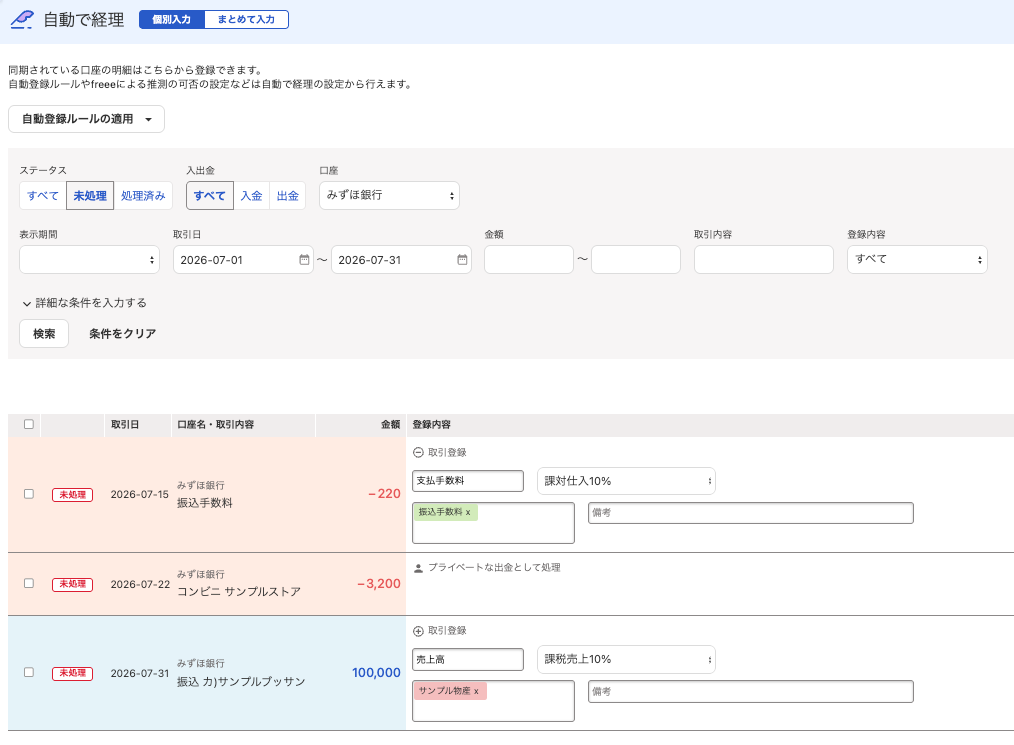The height and width of the screenshot is (745, 1014).
Task: Click 未処理 badge in 2026-07-15 row
Action: tap(72, 495)
